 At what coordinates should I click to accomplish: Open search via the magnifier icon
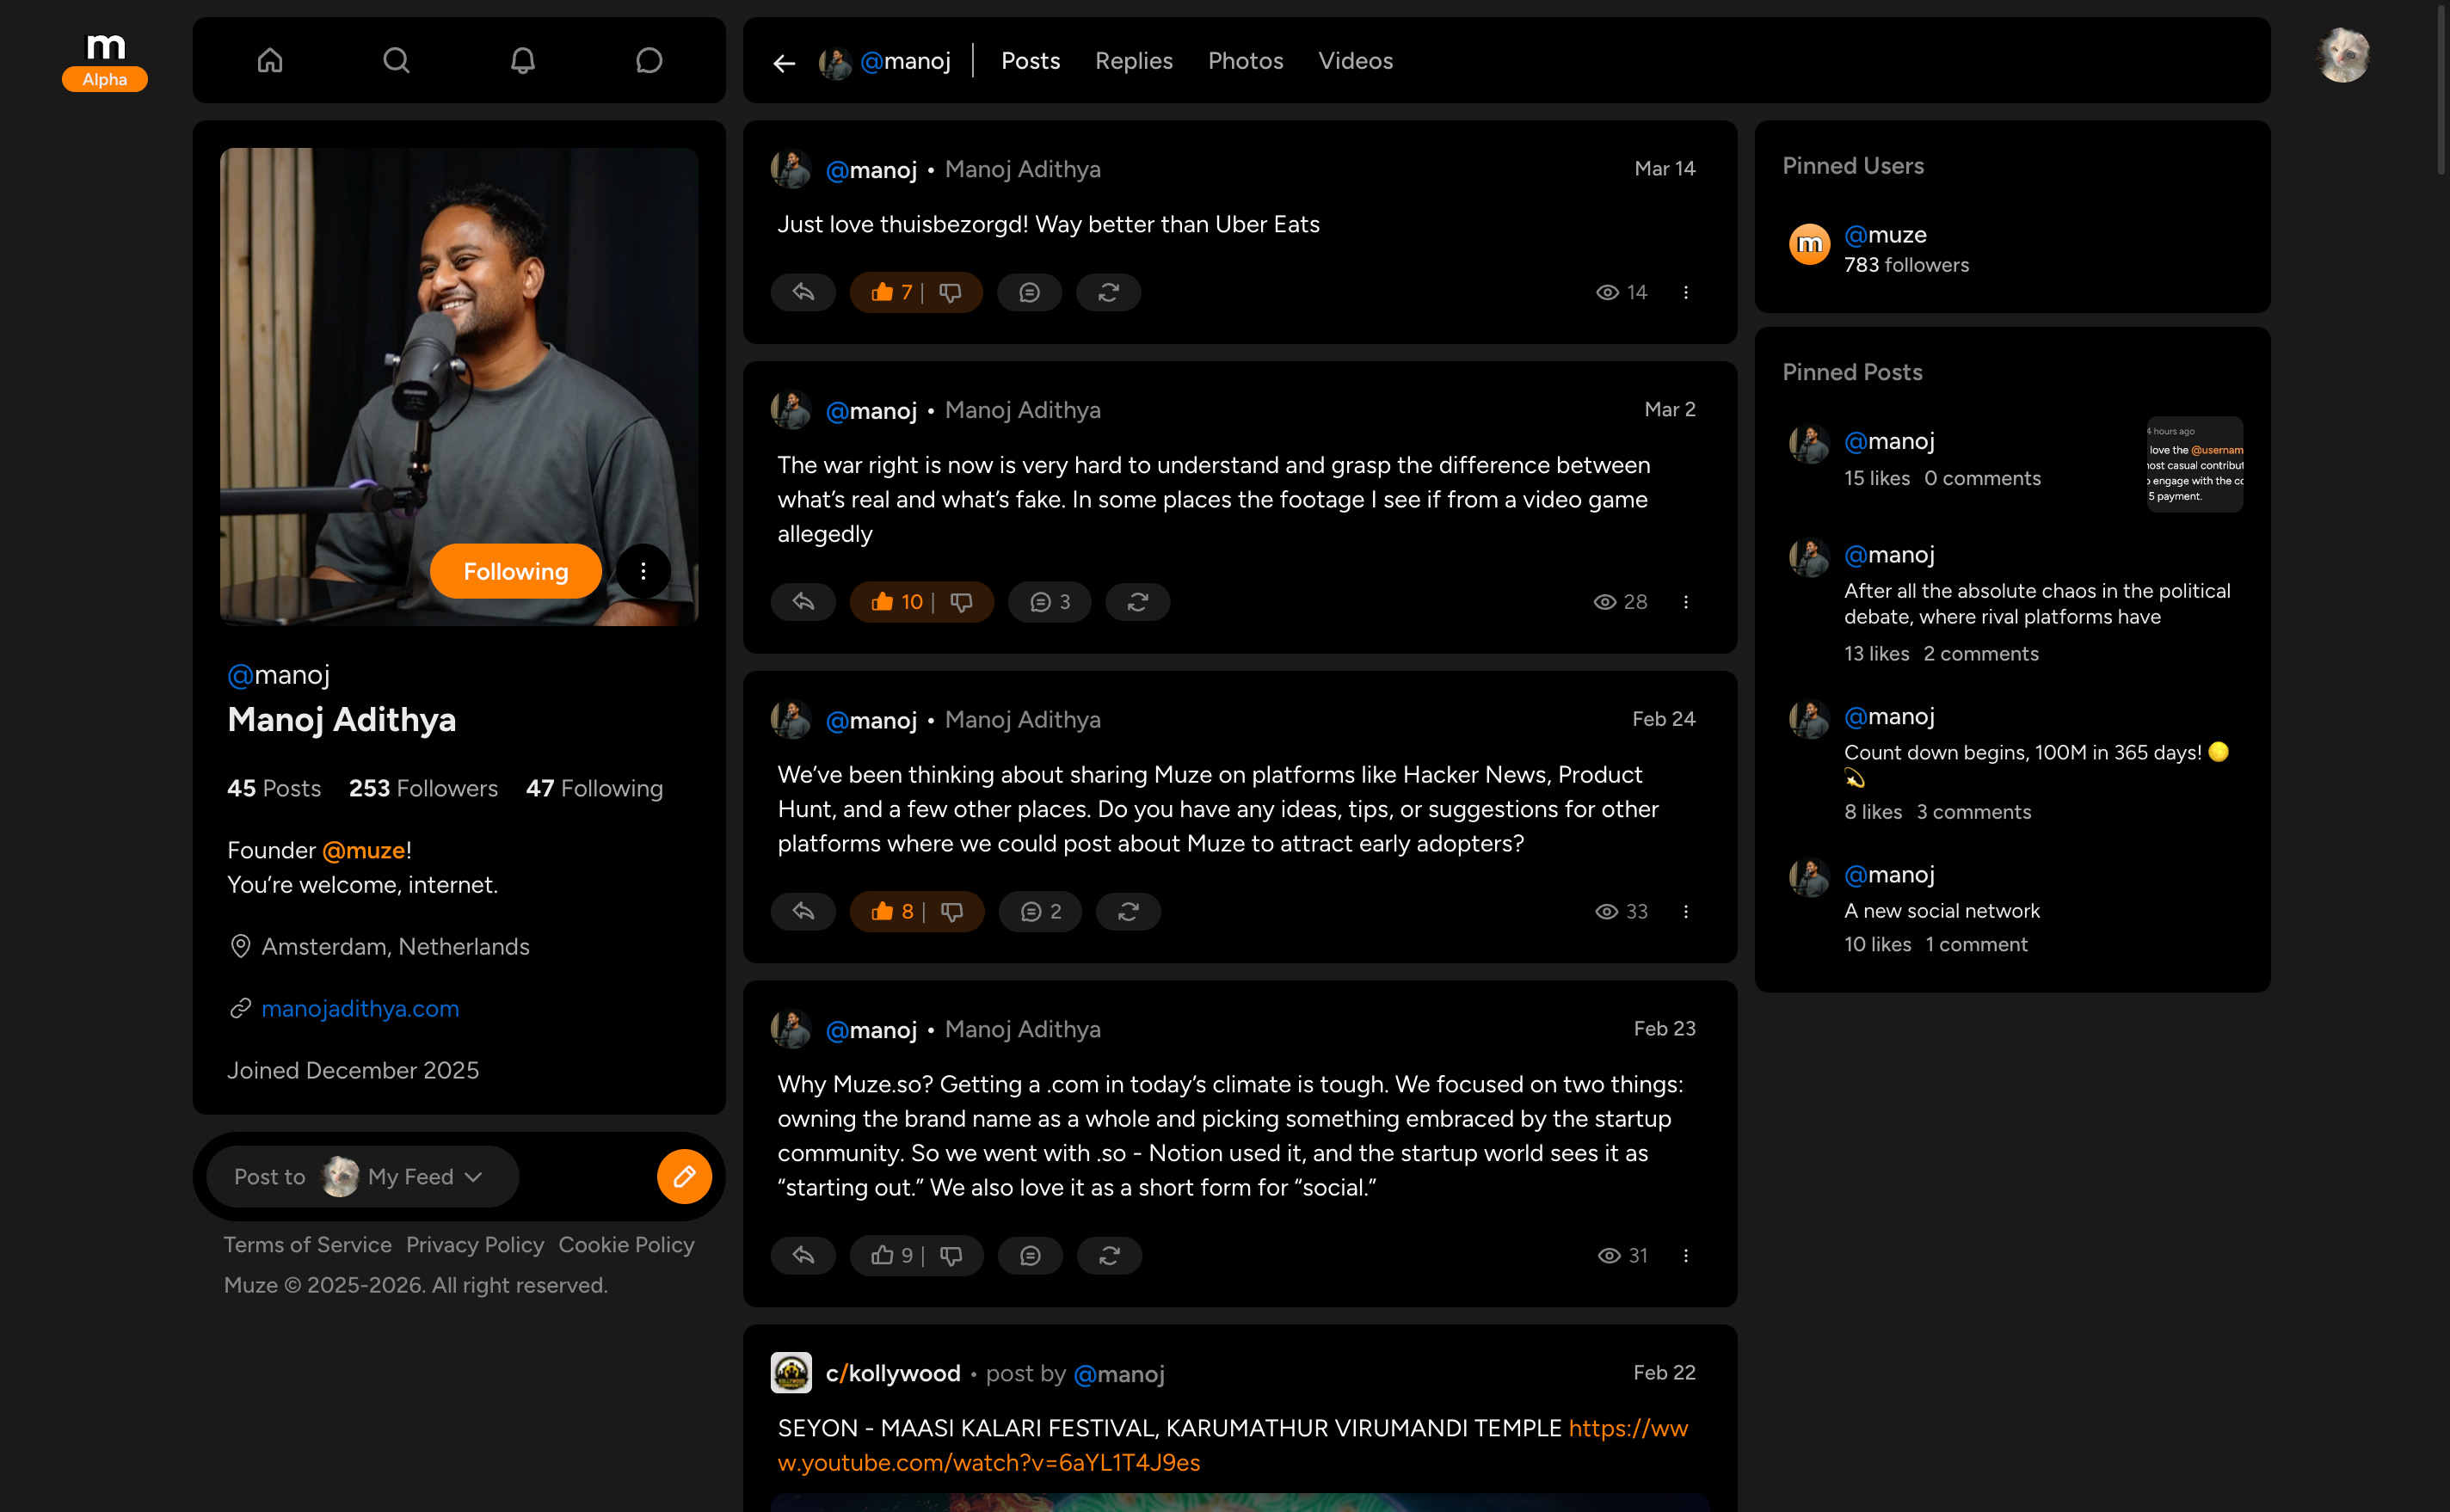pyautogui.click(x=396, y=60)
